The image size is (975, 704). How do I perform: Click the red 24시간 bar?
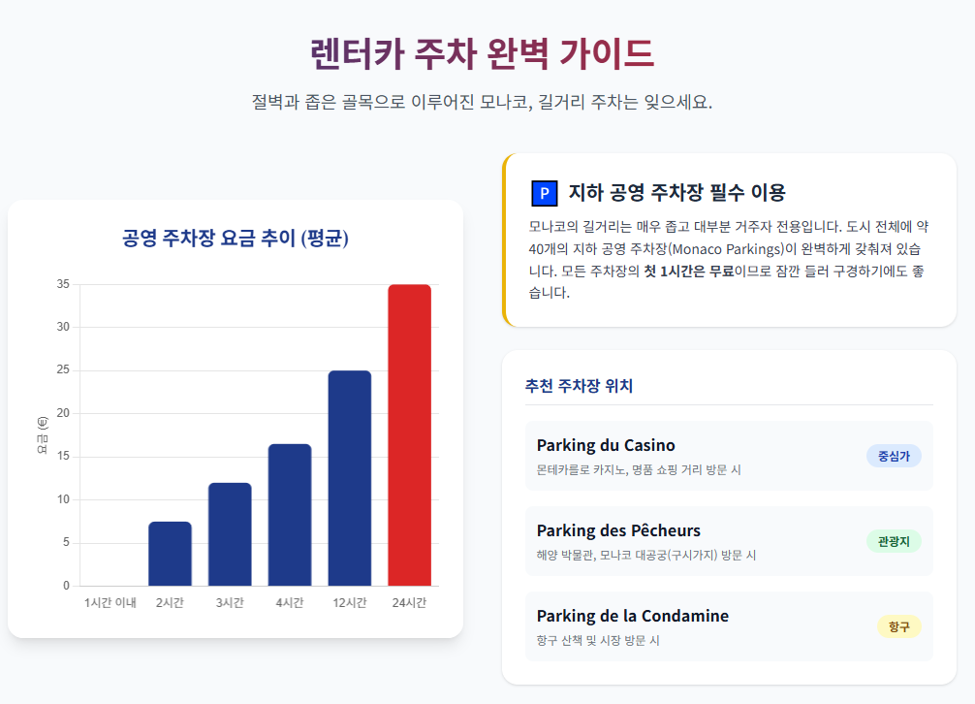tap(409, 435)
